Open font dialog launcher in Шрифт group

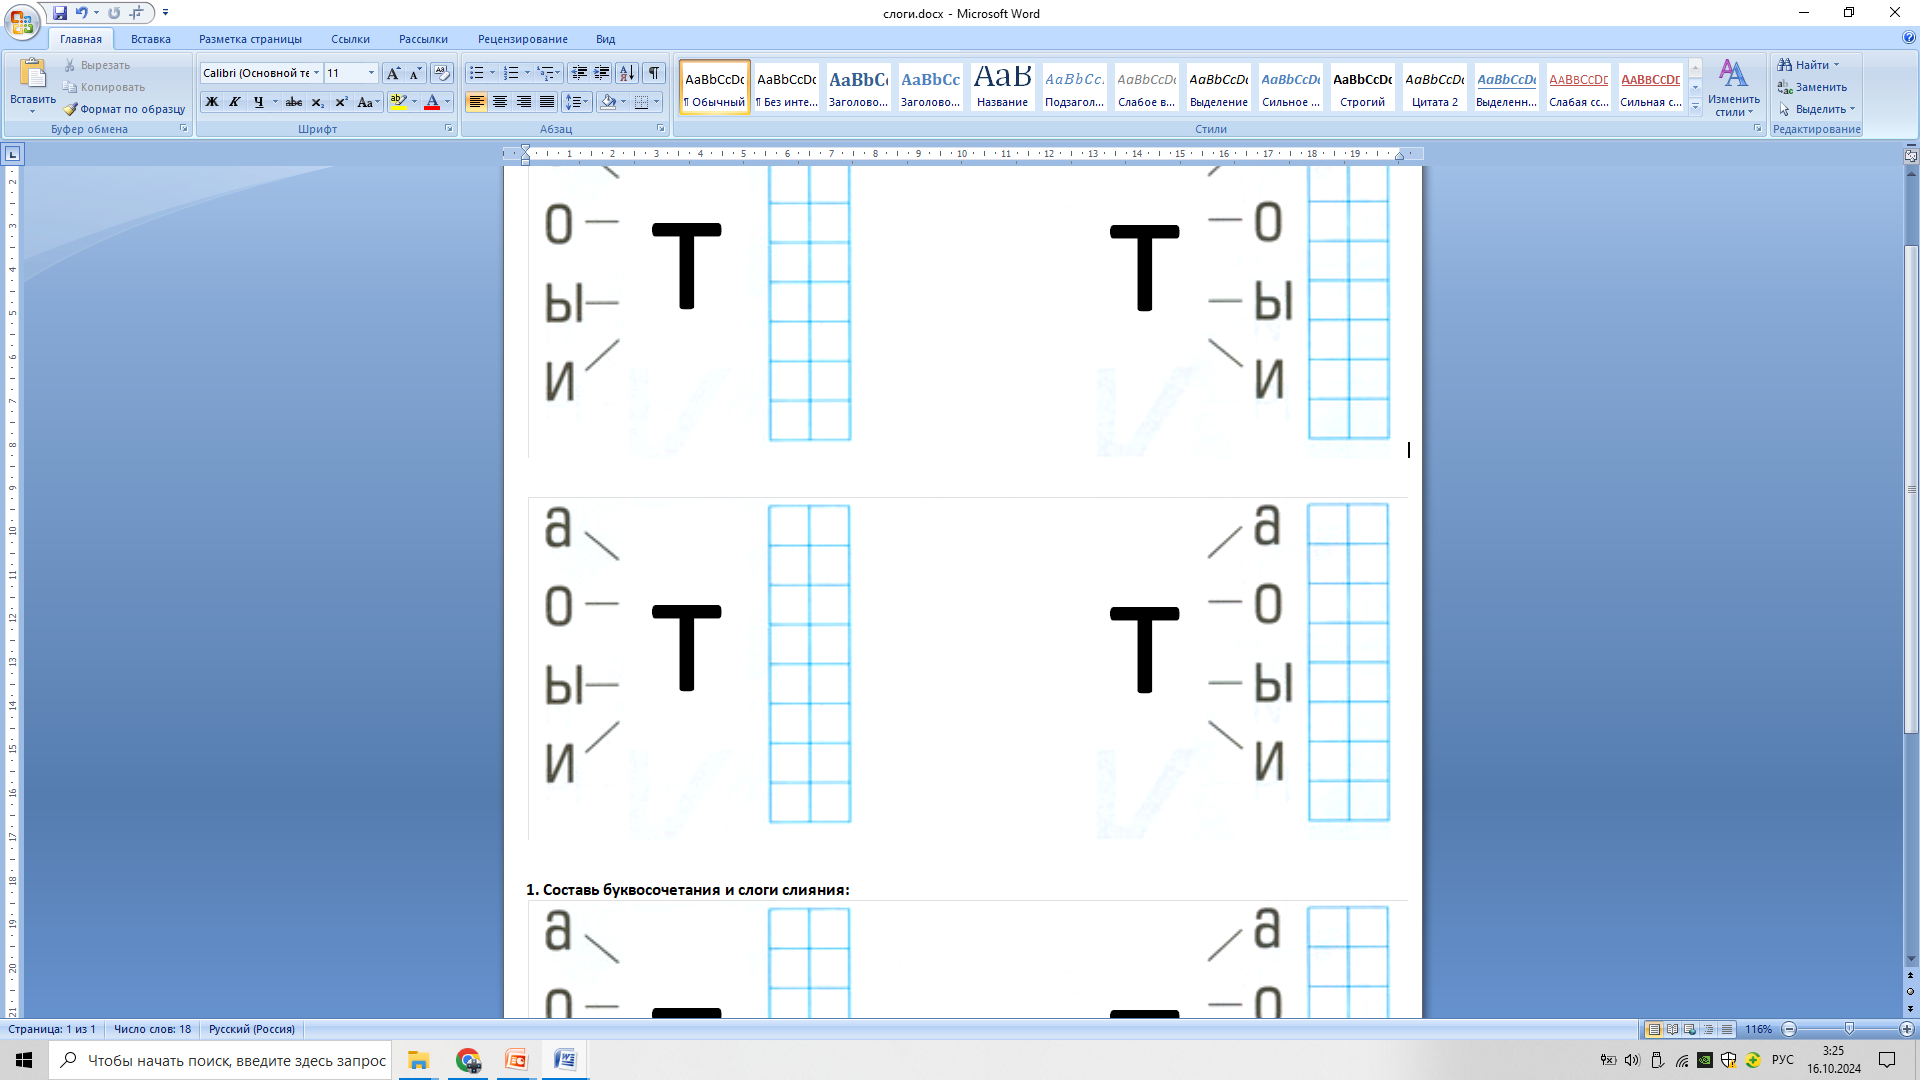point(448,129)
